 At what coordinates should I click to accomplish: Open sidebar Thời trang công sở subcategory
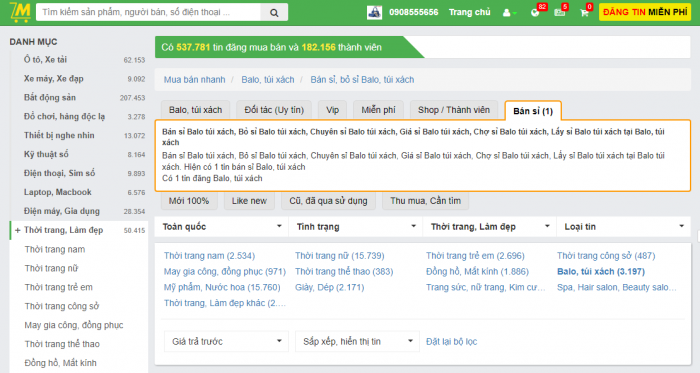tap(62, 306)
